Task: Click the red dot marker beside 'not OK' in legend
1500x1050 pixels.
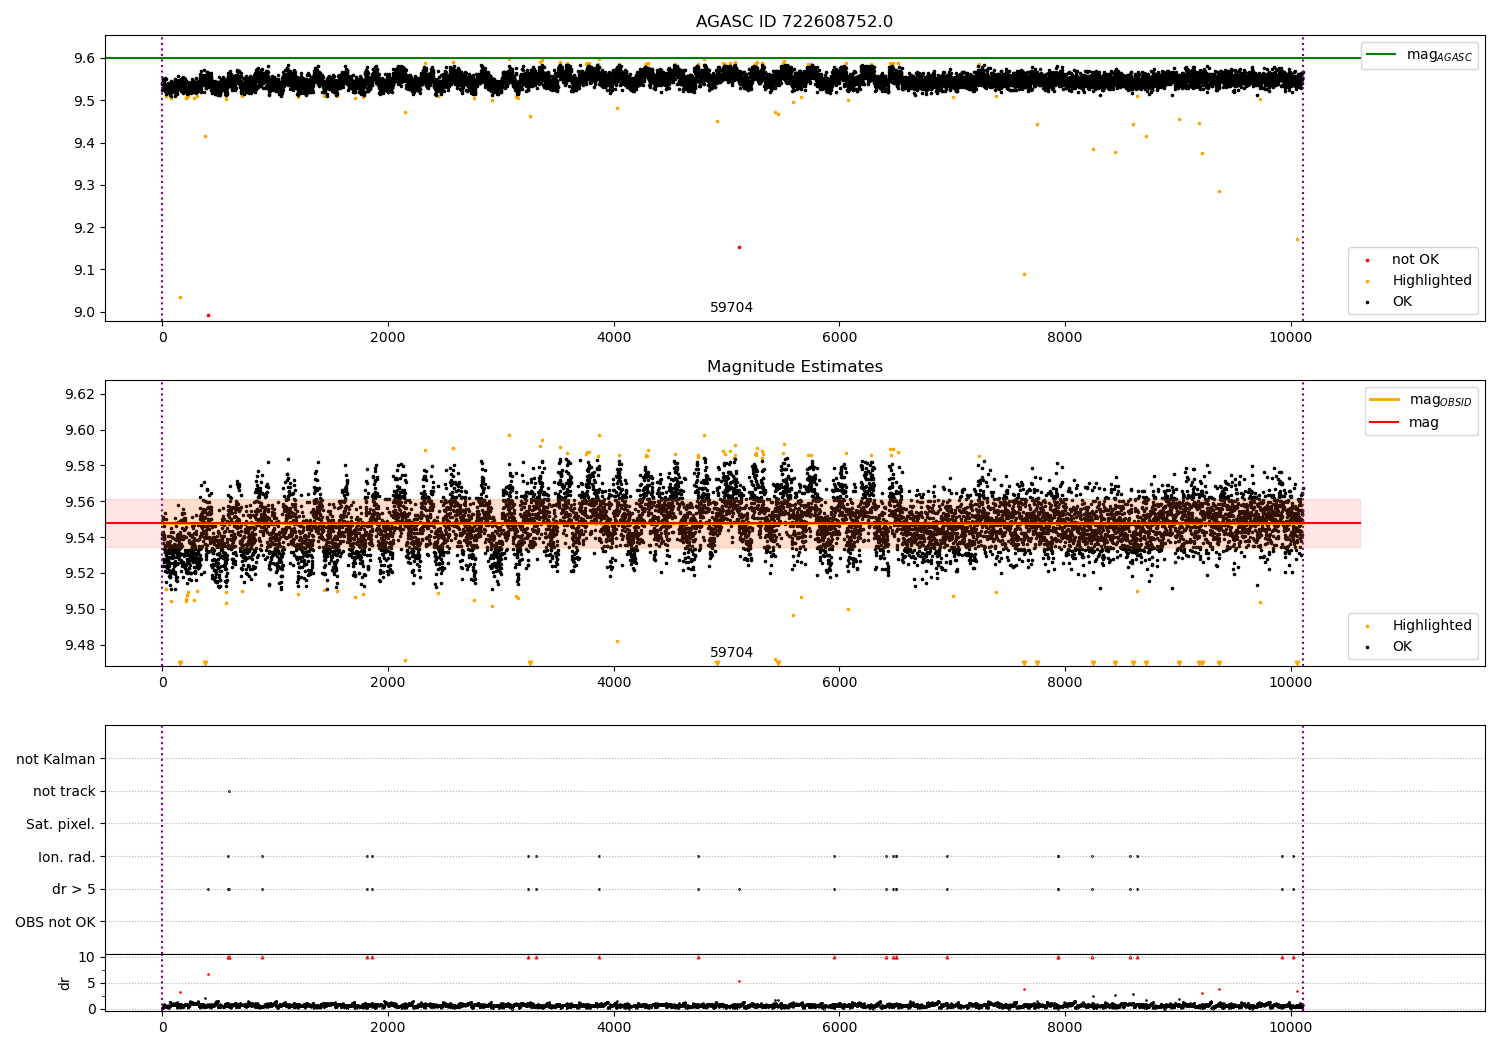Action: pyautogui.click(x=1367, y=261)
